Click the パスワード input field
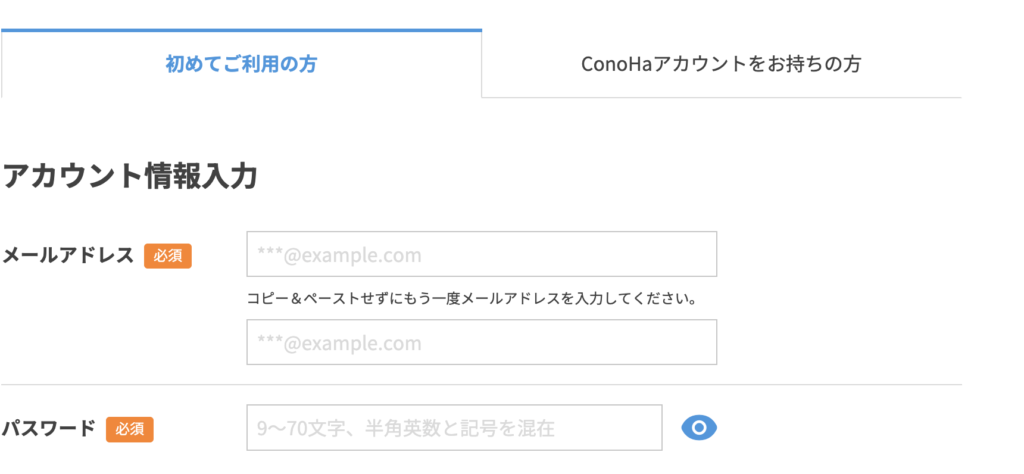The image size is (1024, 474). click(x=454, y=428)
